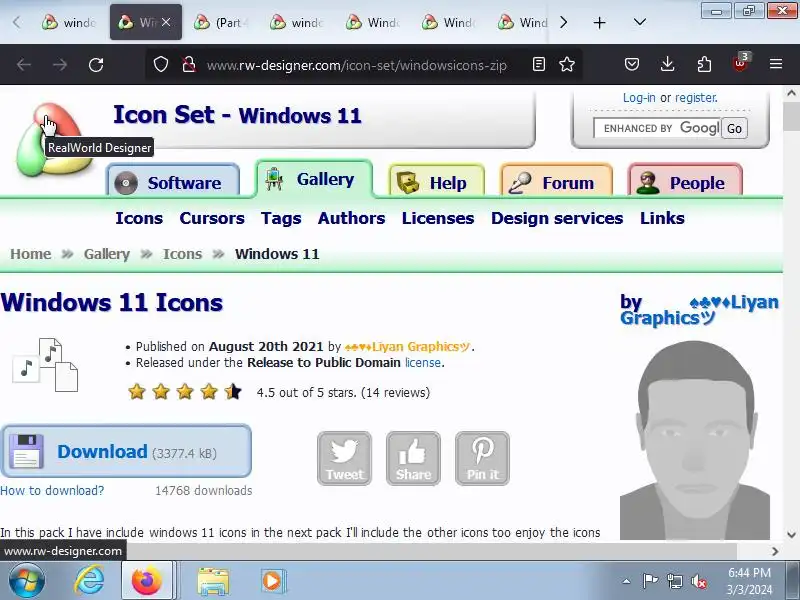Click the Log-in link
The height and width of the screenshot is (600, 800).
coord(639,97)
